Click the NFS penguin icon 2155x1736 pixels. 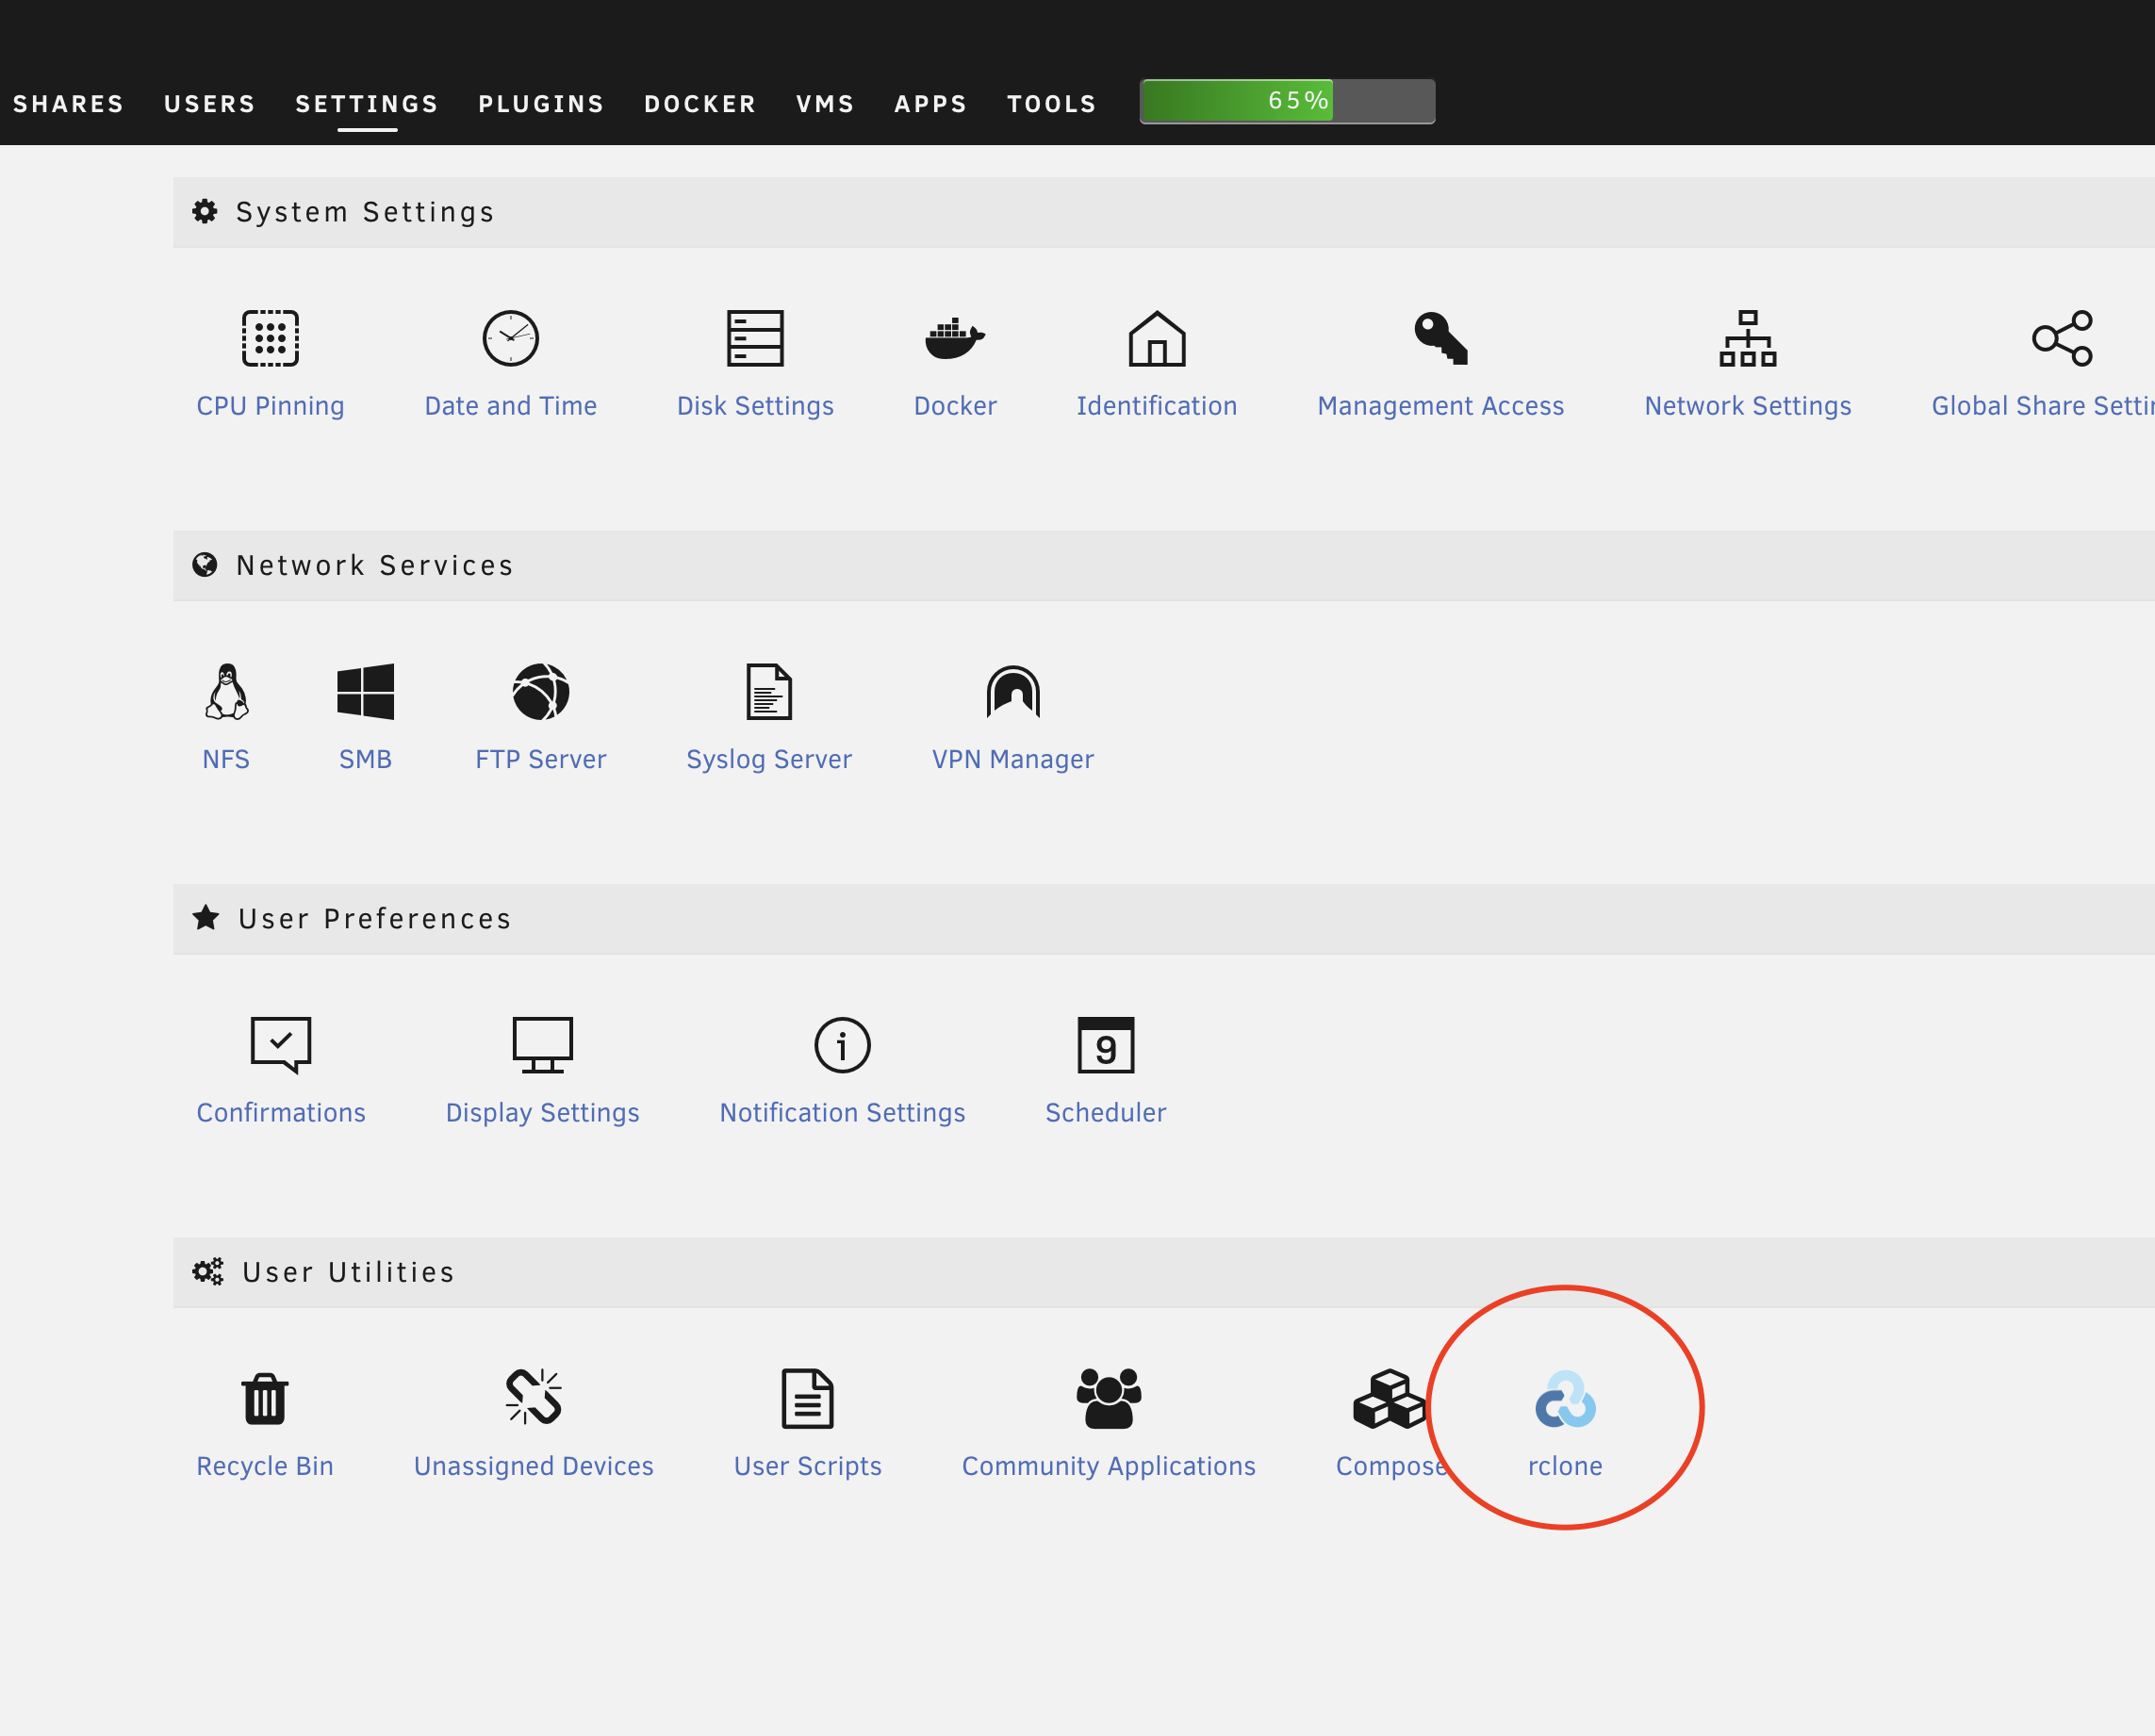tap(227, 692)
